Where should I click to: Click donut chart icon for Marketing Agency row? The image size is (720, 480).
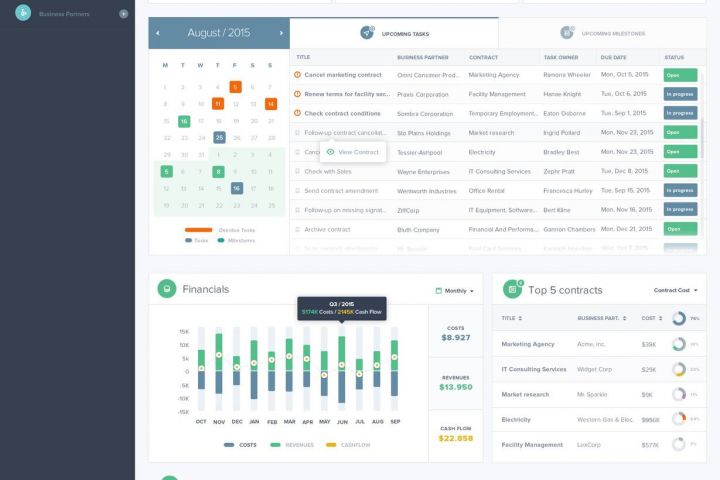679,344
